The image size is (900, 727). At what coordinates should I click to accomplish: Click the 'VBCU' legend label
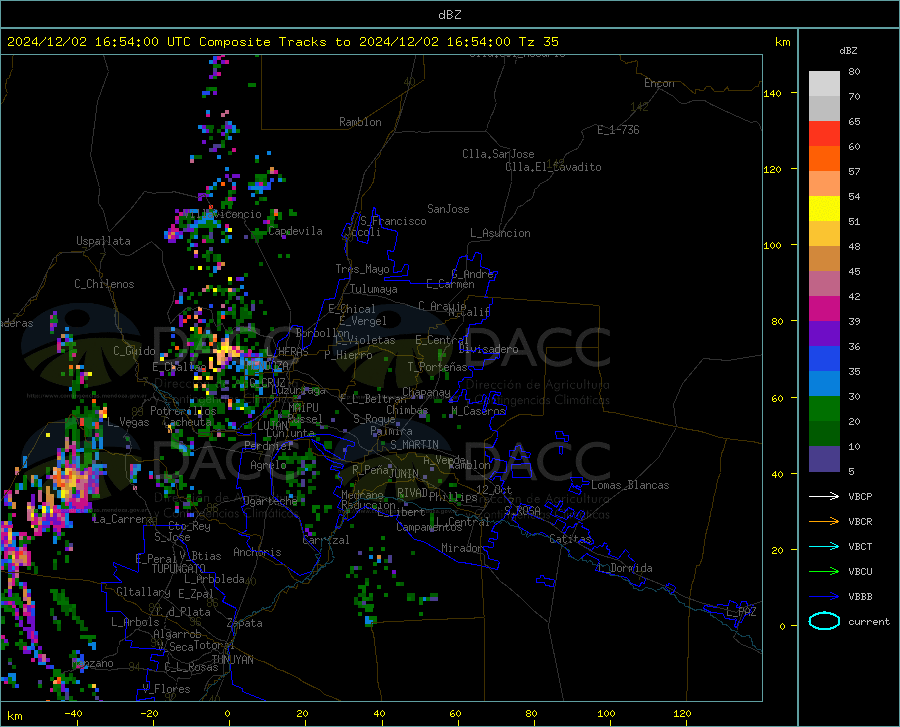click(860, 572)
